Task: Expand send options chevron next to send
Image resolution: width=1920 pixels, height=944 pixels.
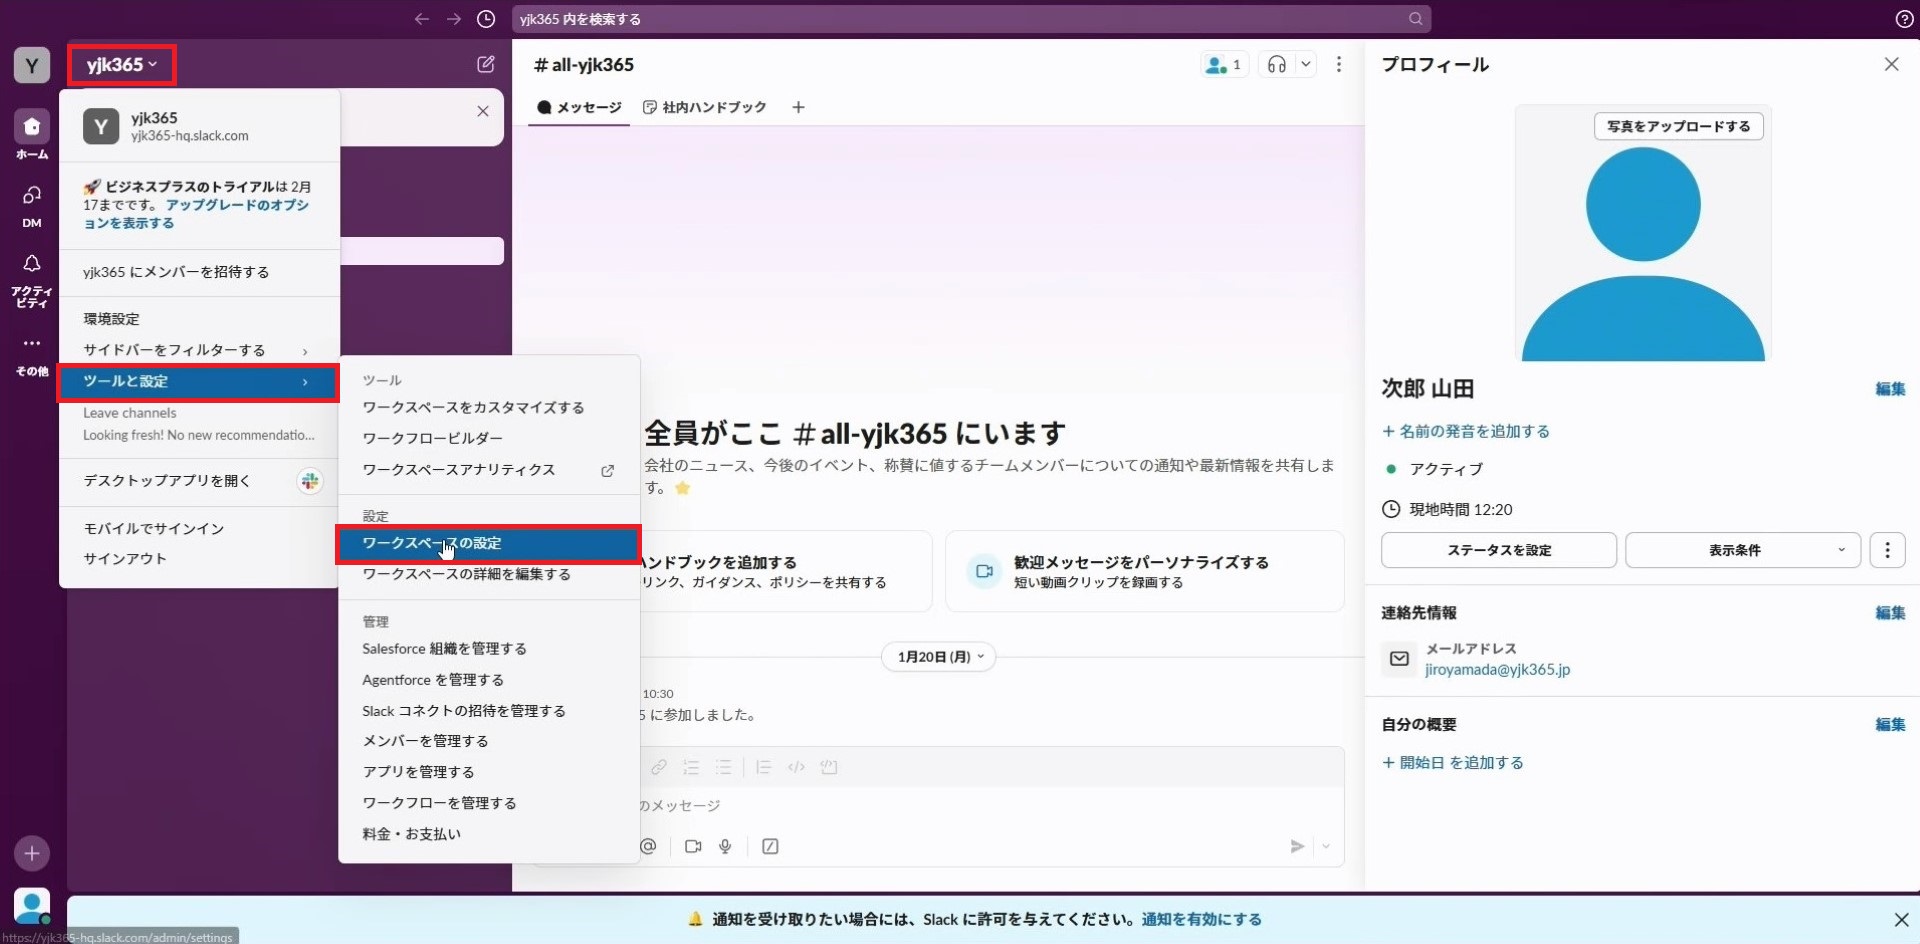Action: click(1326, 846)
